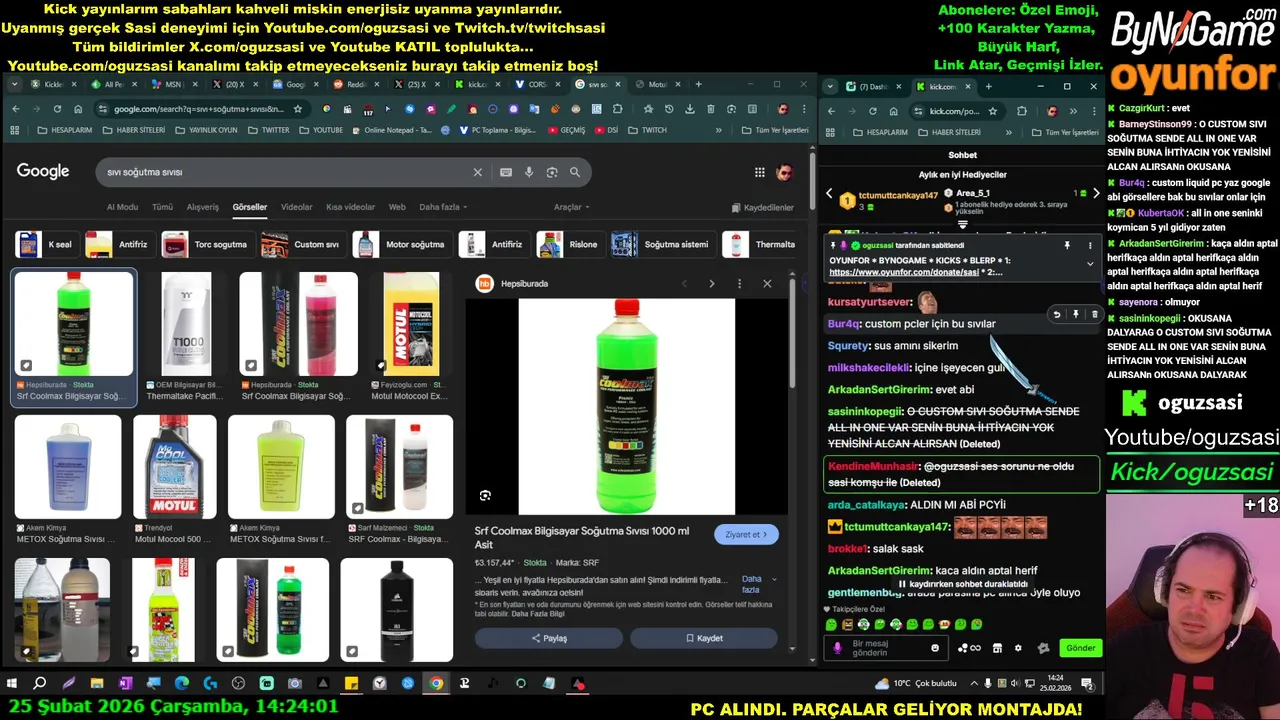1280x720 pixels.
Task: Bookmark the kick.com page with the star
Action: (992, 111)
